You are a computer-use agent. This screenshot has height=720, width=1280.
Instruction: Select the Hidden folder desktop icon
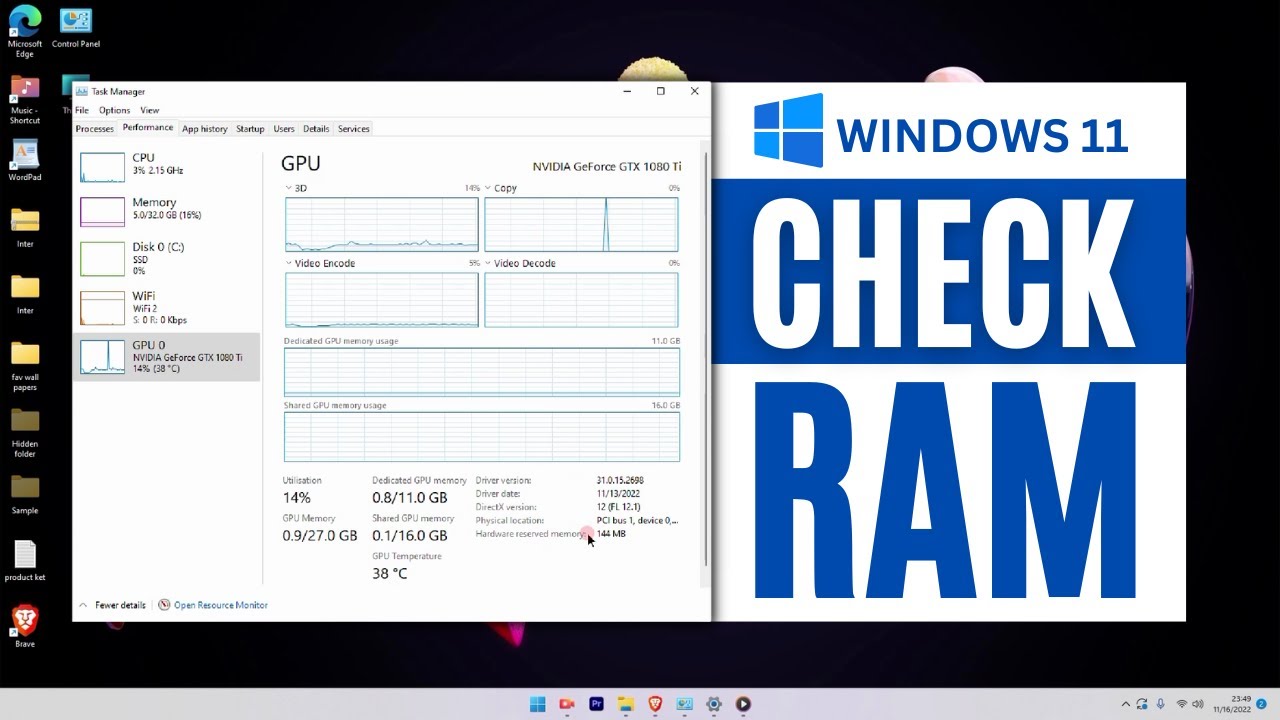pyautogui.click(x=25, y=433)
